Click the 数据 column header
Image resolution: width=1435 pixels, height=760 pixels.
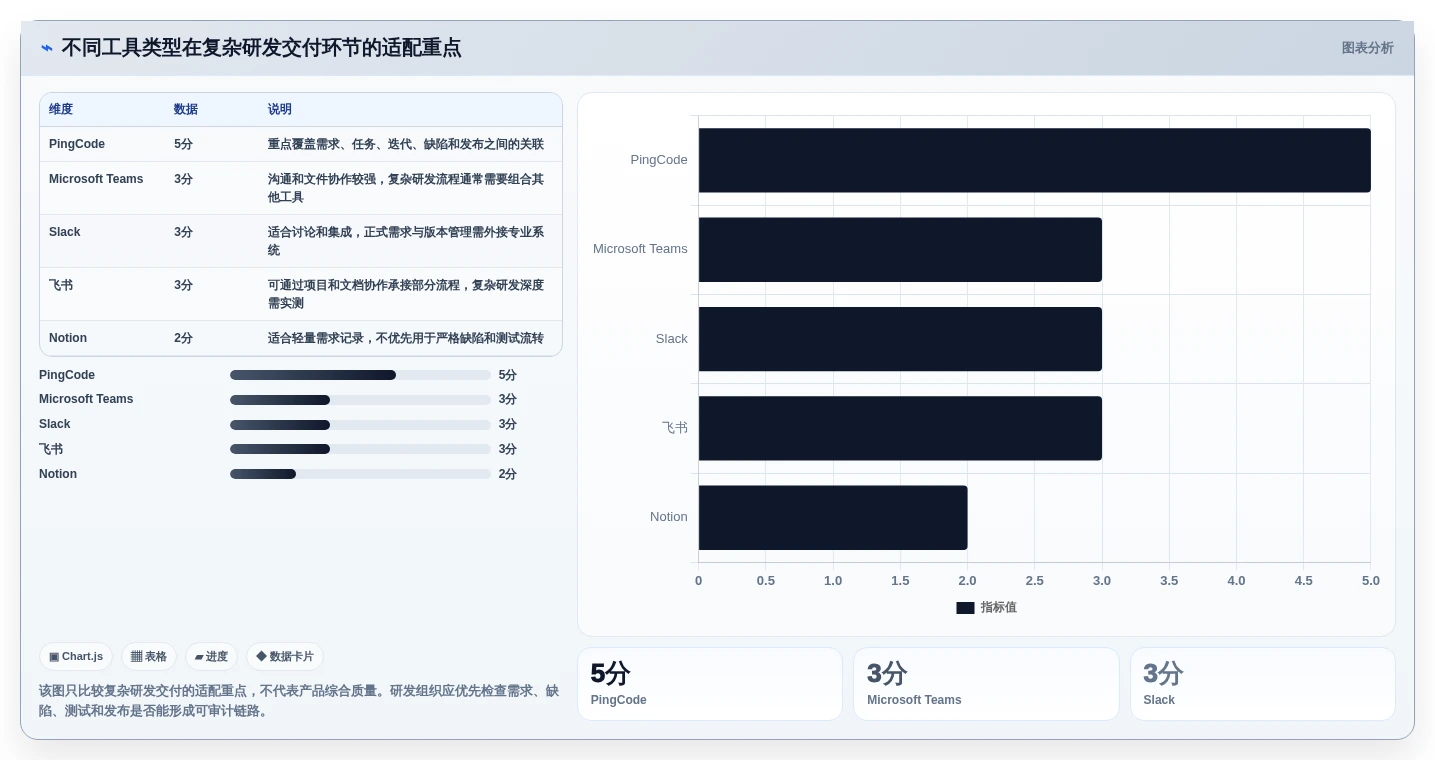186,109
